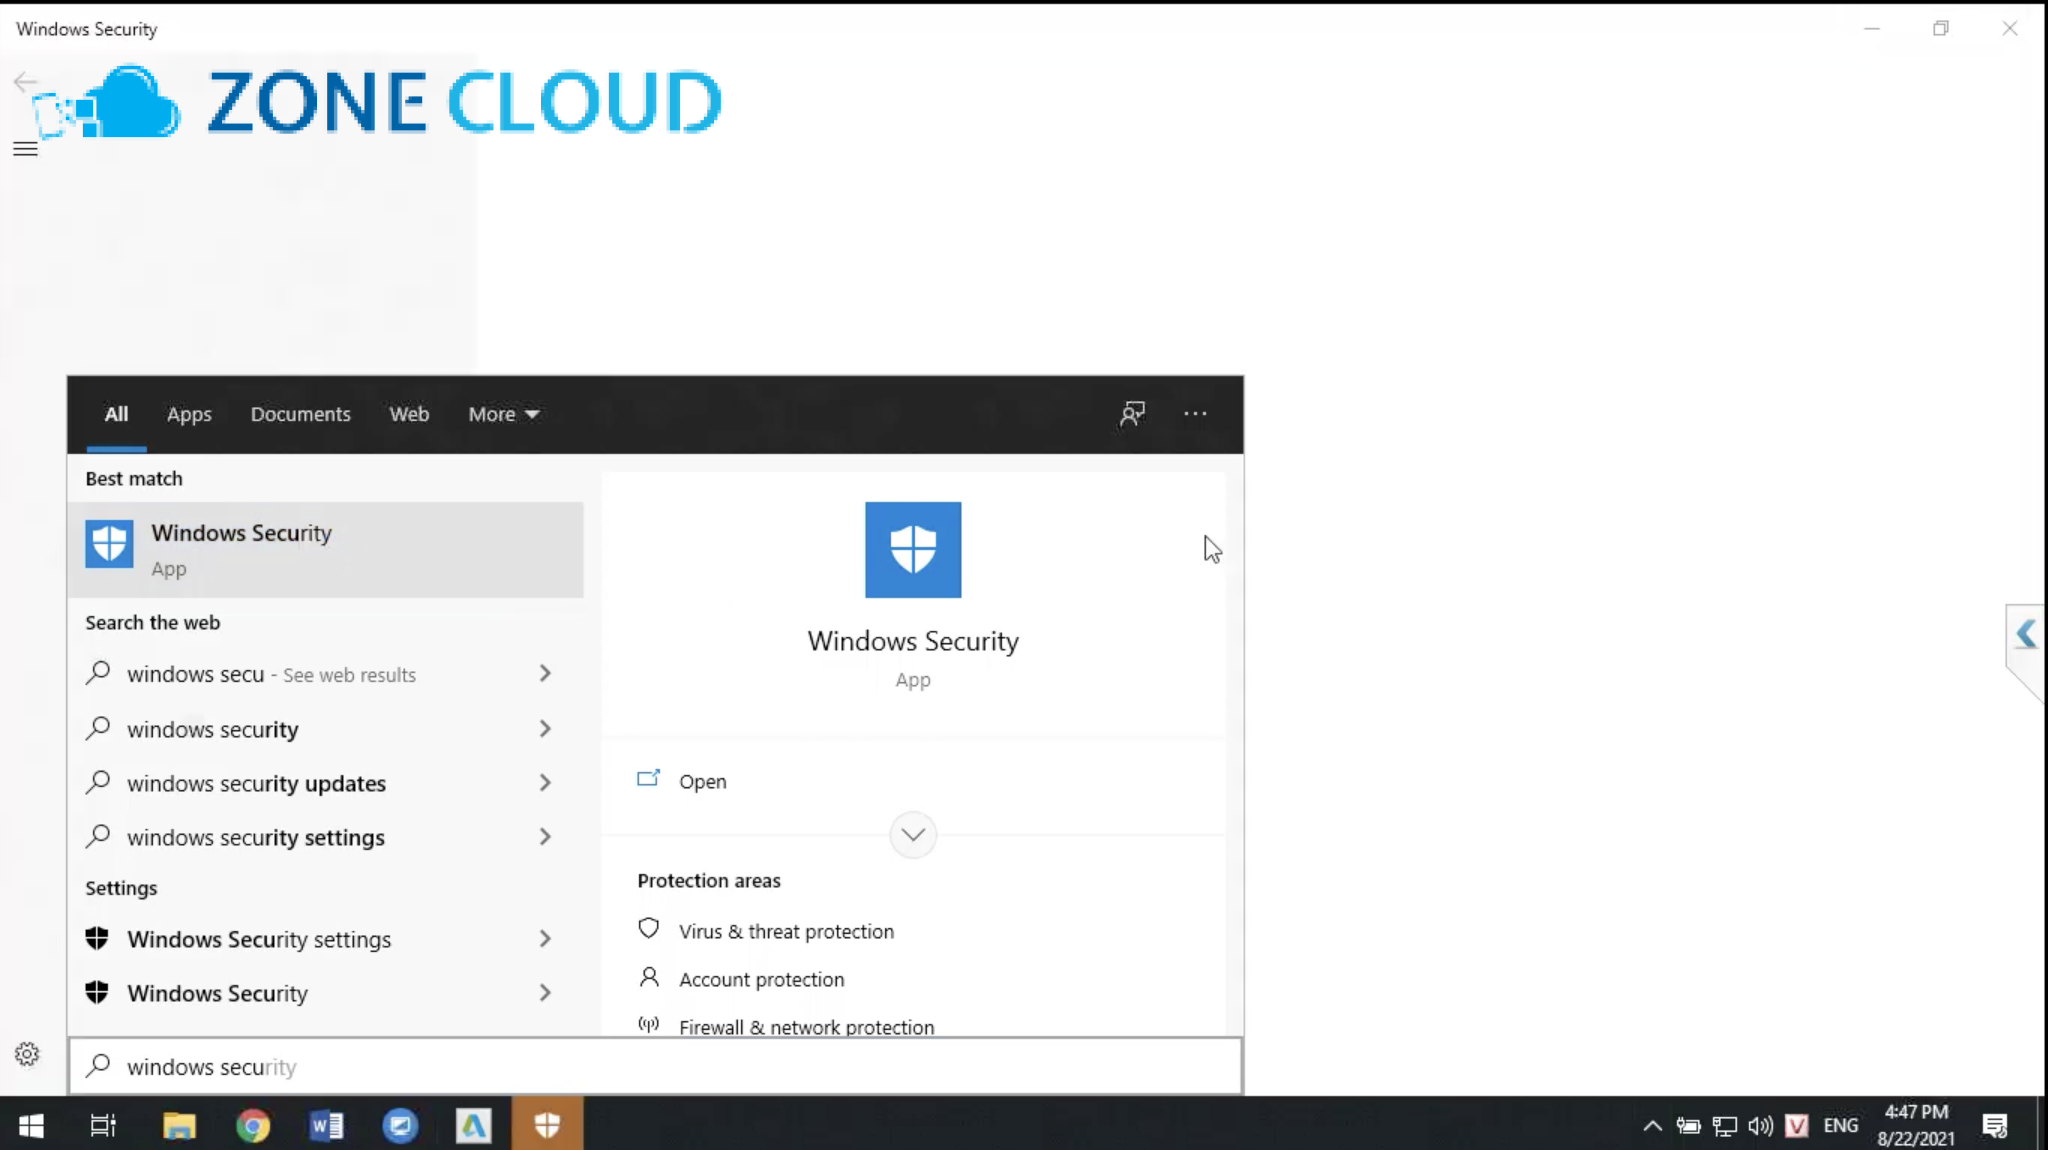Click the volume speaker tray icon
Viewport: 2048px width, 1150px height.
[x=1760, y=1126]
